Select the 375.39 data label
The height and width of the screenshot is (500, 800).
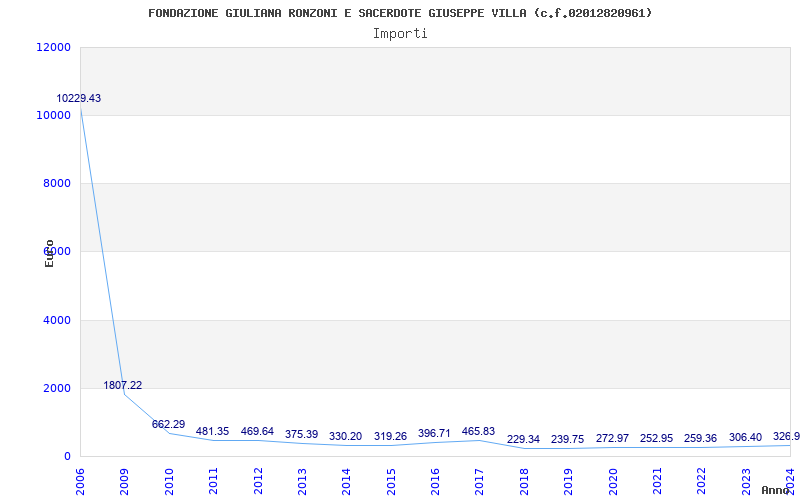(x=302, y=435)
